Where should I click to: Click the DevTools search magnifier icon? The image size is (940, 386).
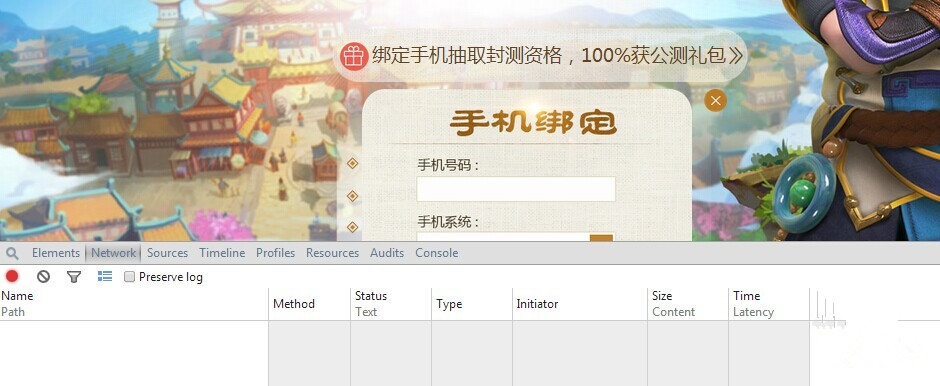tap(12, 254)
